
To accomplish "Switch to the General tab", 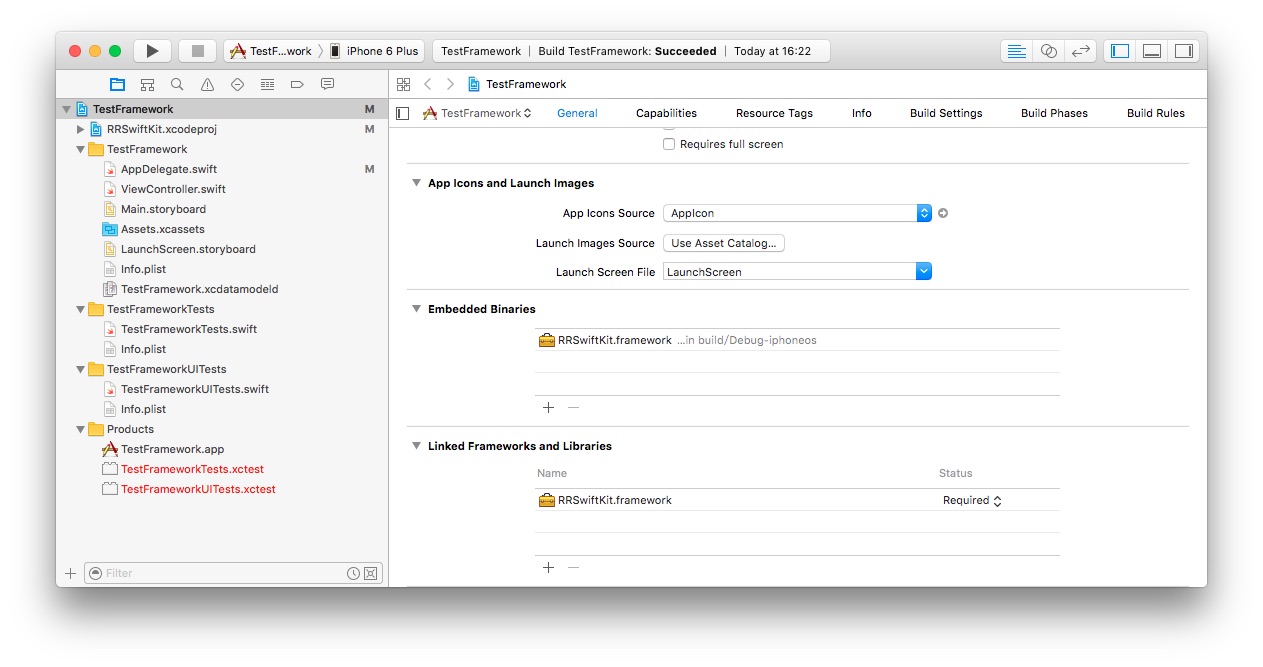I will [577, 113].
